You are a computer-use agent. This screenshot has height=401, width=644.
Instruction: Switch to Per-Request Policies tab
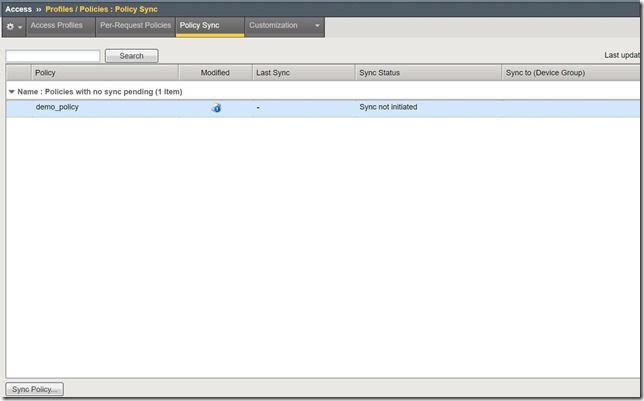tap(136, 25)
